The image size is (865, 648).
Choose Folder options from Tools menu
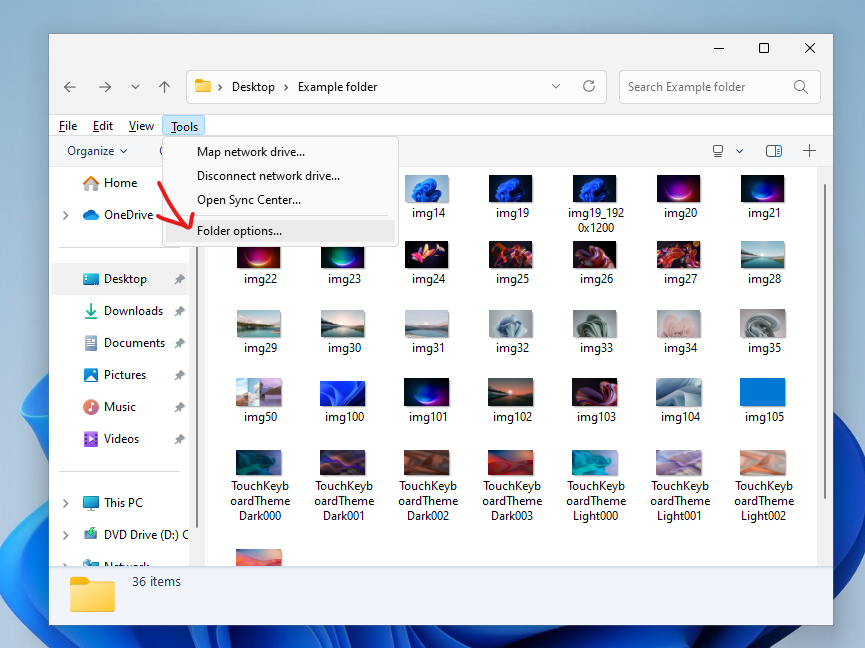pyautogui.click(x=239, y=231)
